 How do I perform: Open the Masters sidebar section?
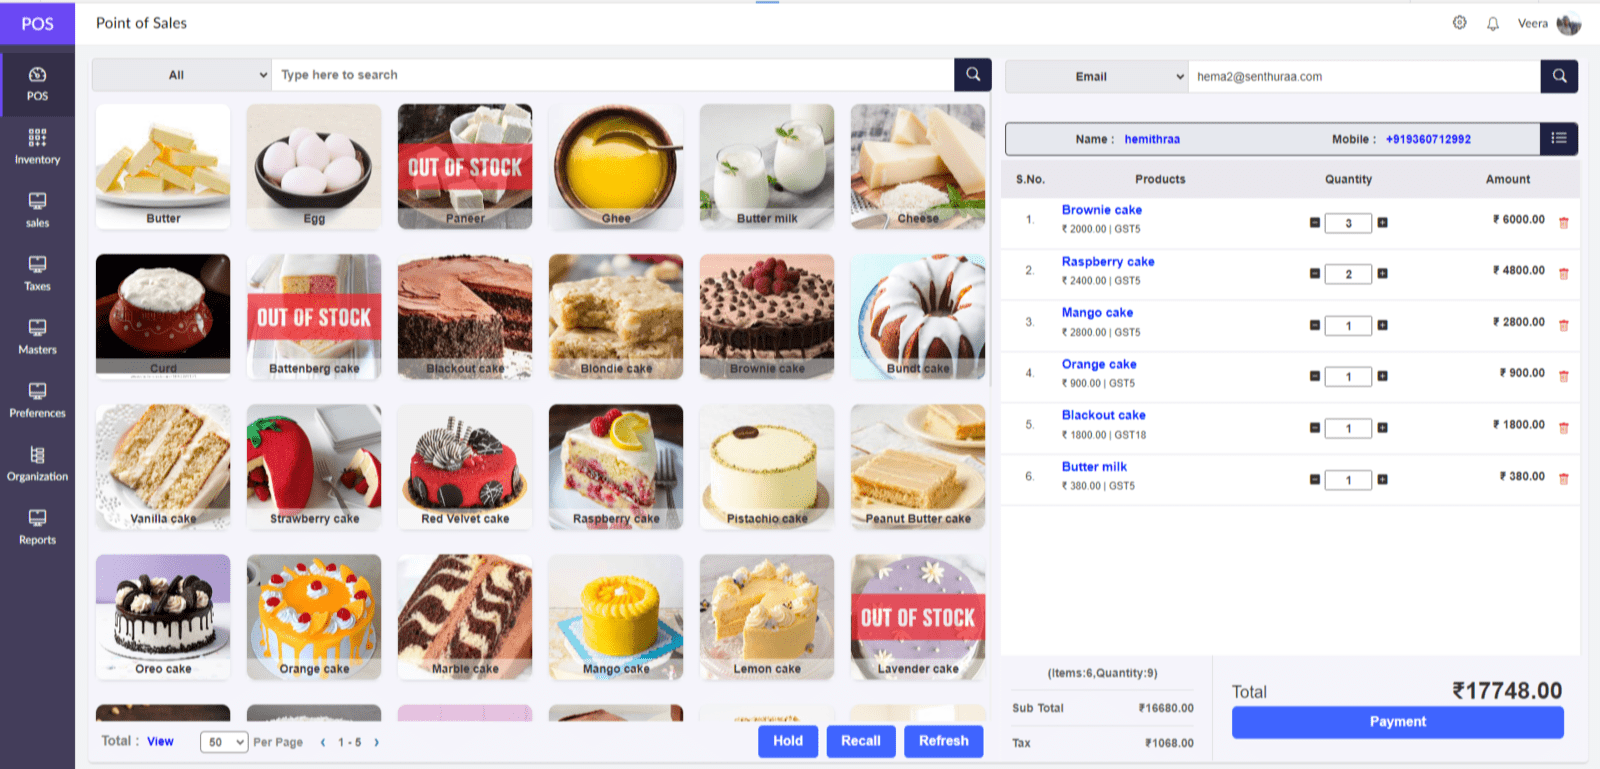tap(37, 337)
